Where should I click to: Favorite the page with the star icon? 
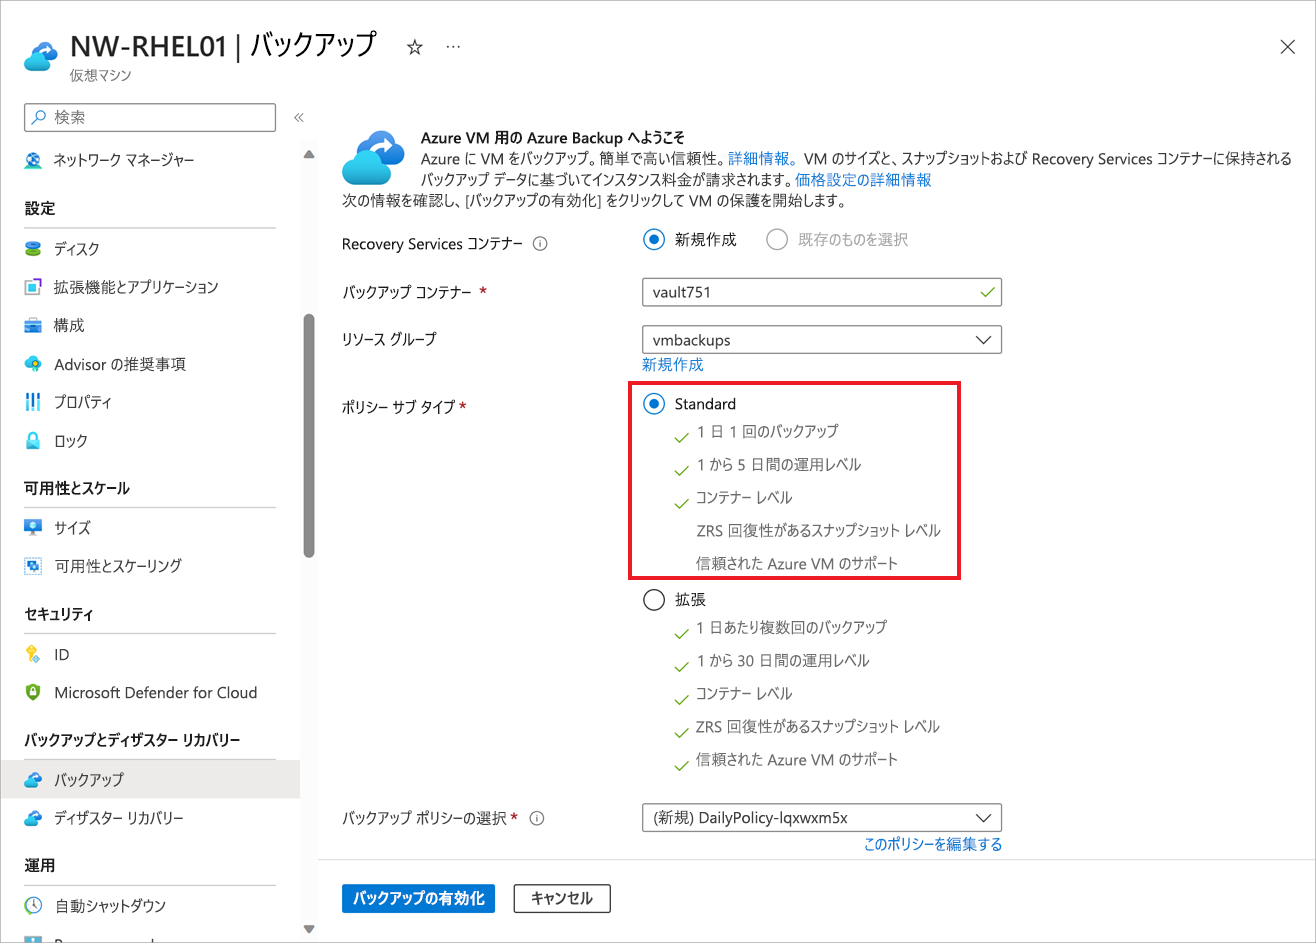[414, 47]
